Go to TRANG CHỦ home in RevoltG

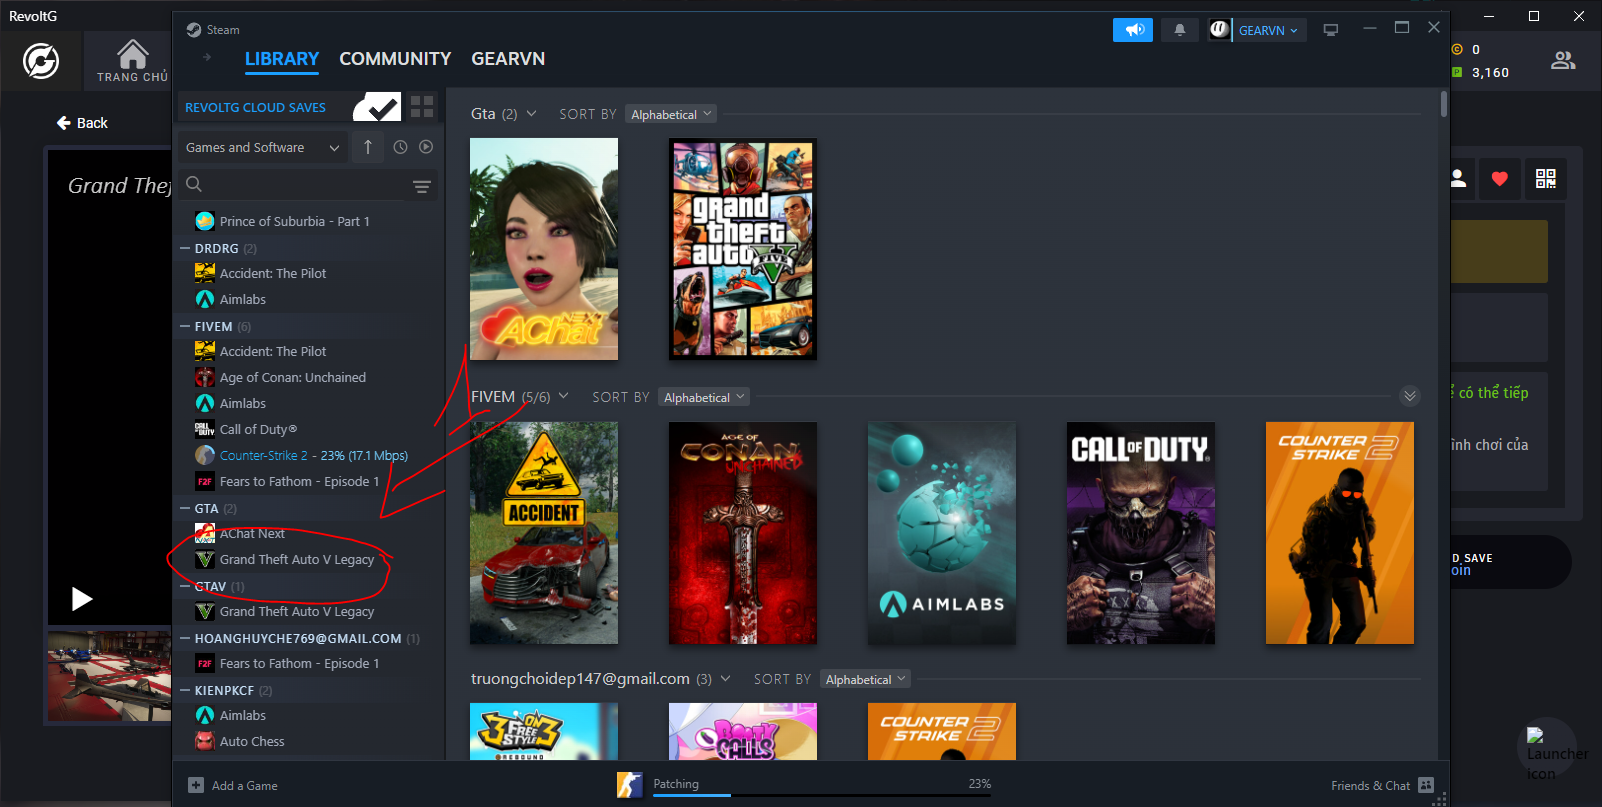pos(132,61)
